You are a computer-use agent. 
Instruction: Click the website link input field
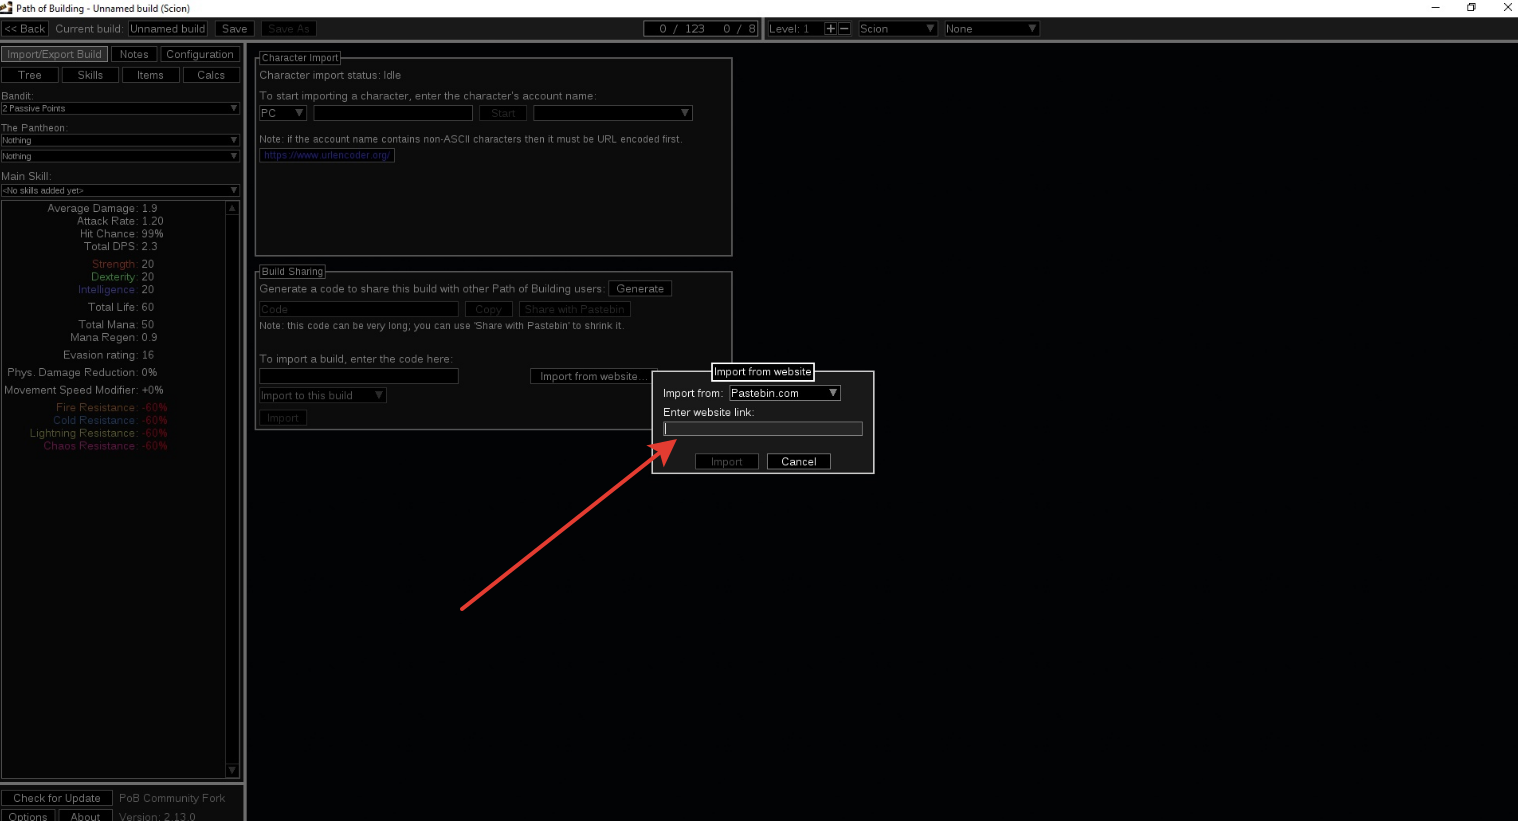pos(762,429)
